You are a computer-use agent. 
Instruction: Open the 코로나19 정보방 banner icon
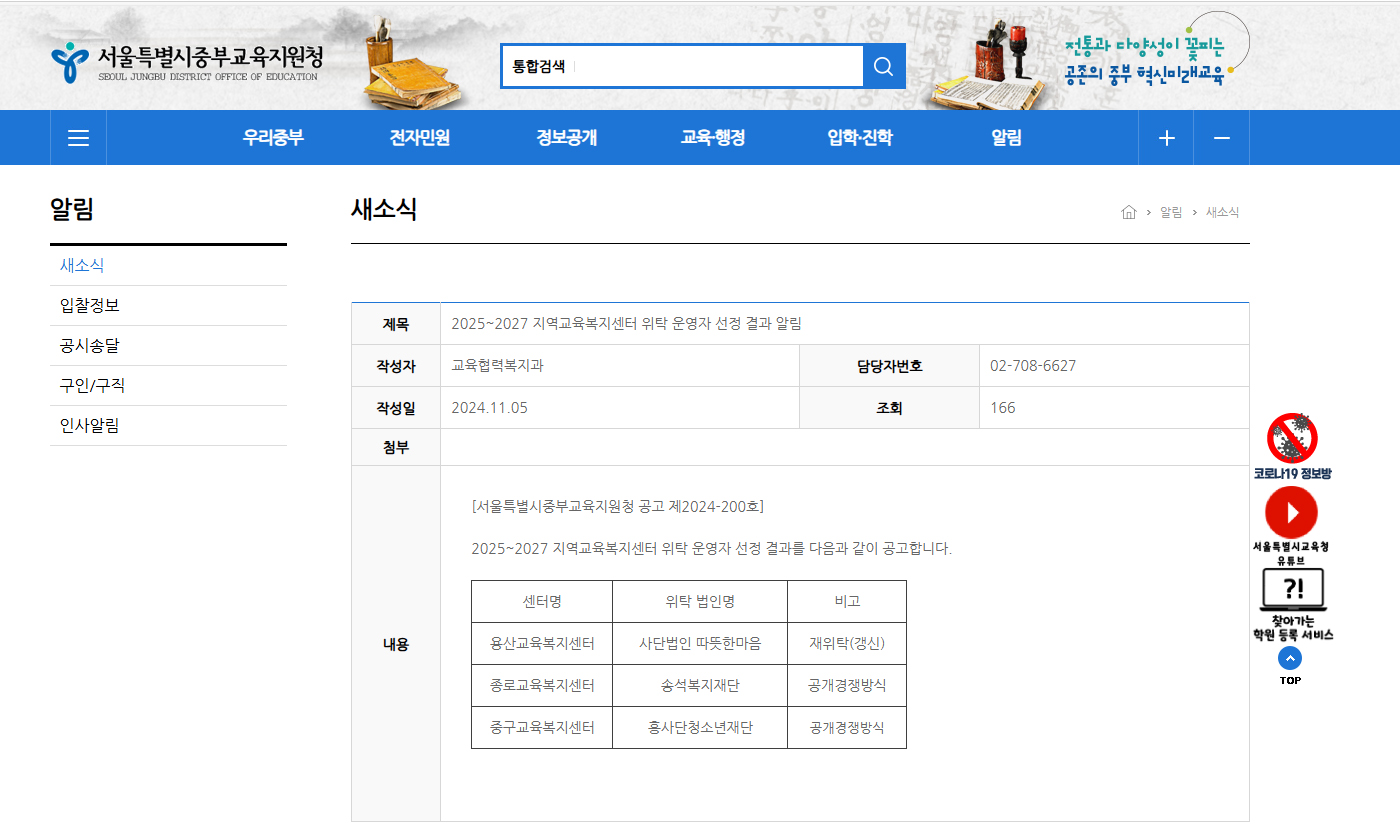click(1292, 447)
